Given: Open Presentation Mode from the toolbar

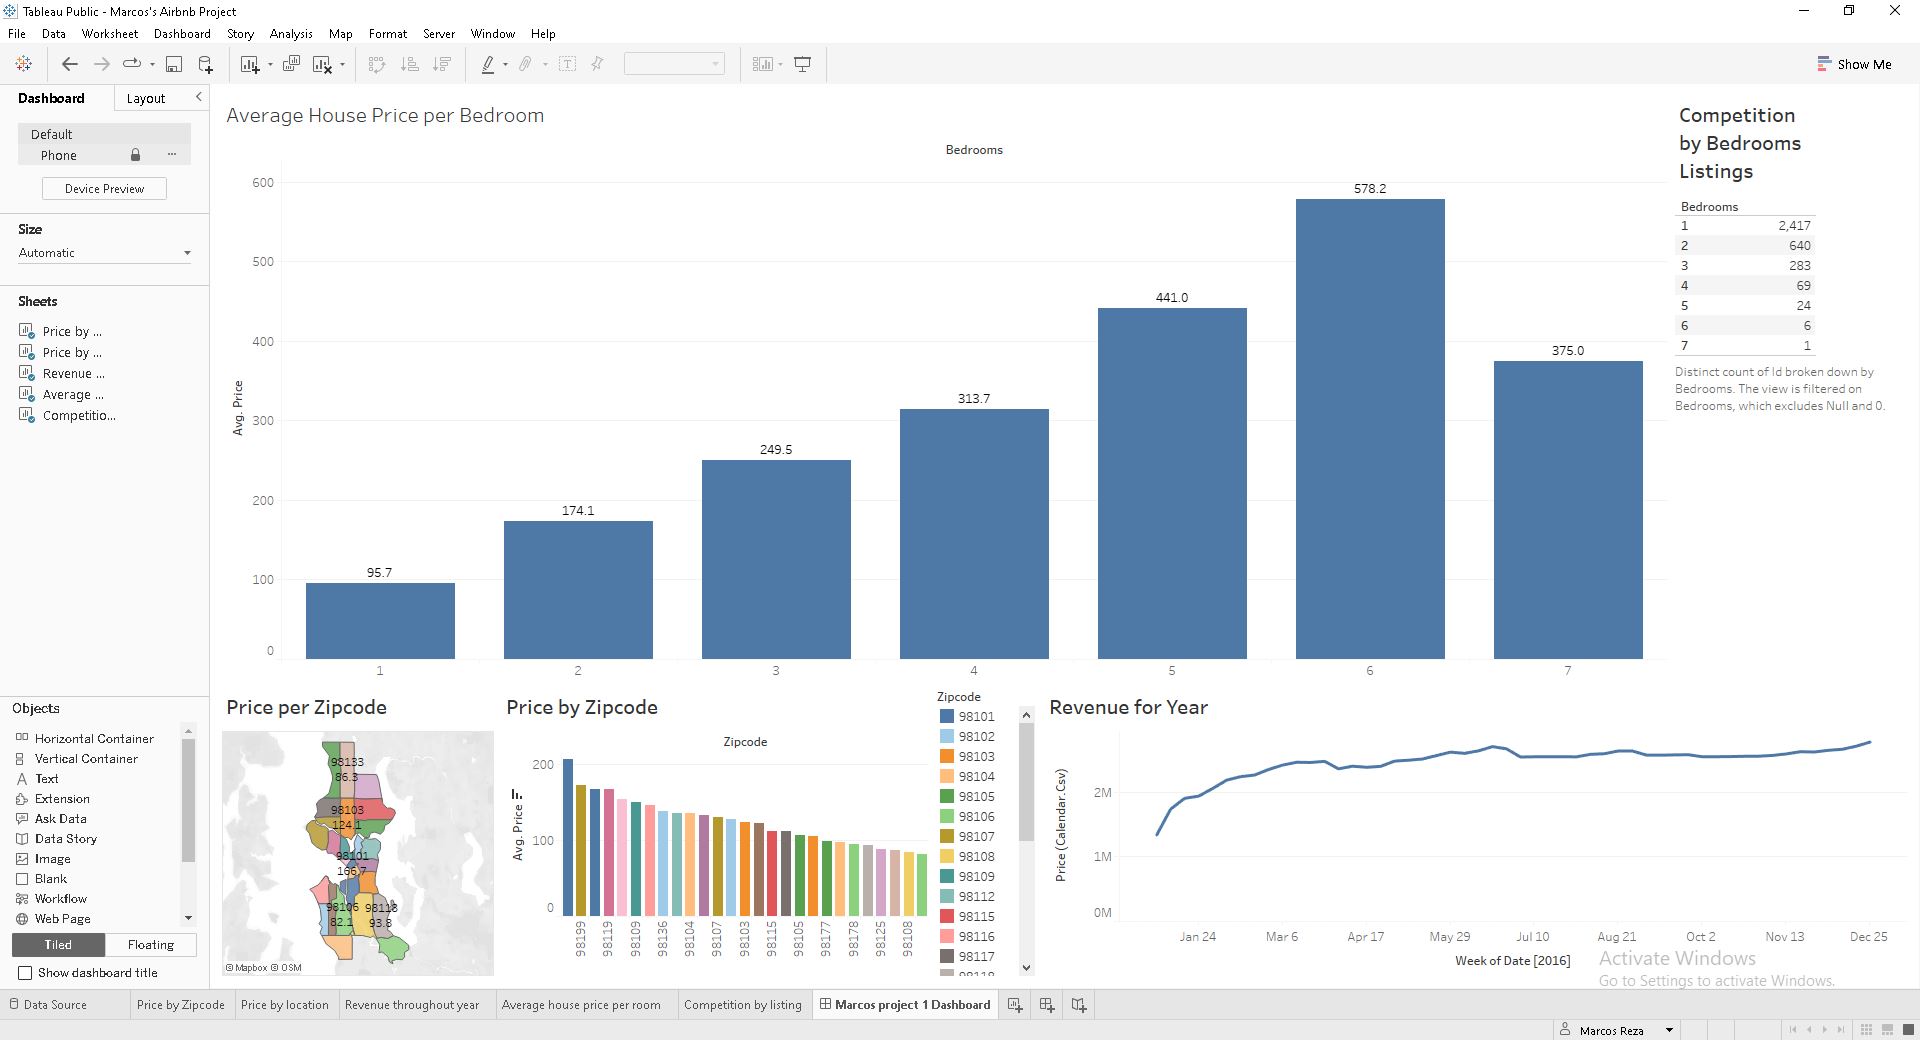Looking at the screenshot, I should (x=802, y=65).
